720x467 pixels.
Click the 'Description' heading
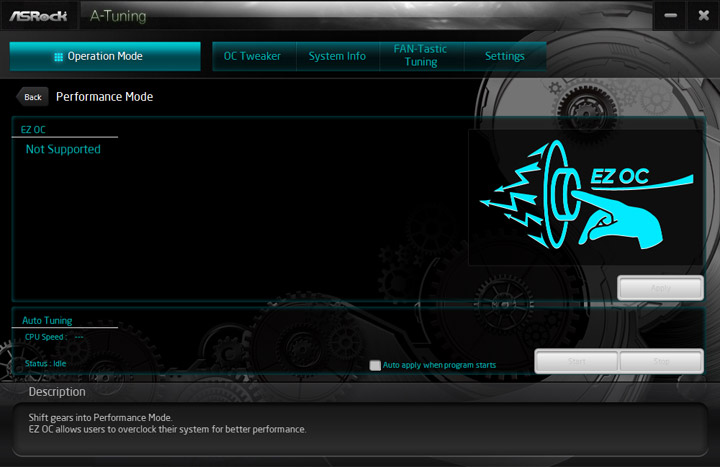click(57, 392)
